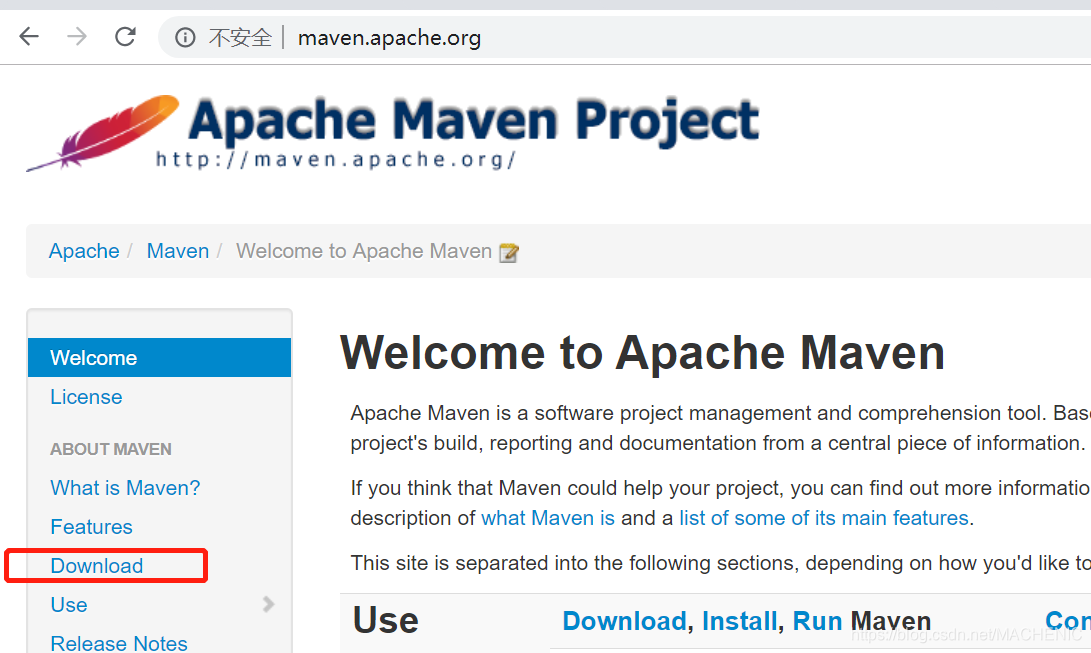Screen dimensions: 1091x653
Task: Click the Run link in the Use row
Action: tap(818, 621)
